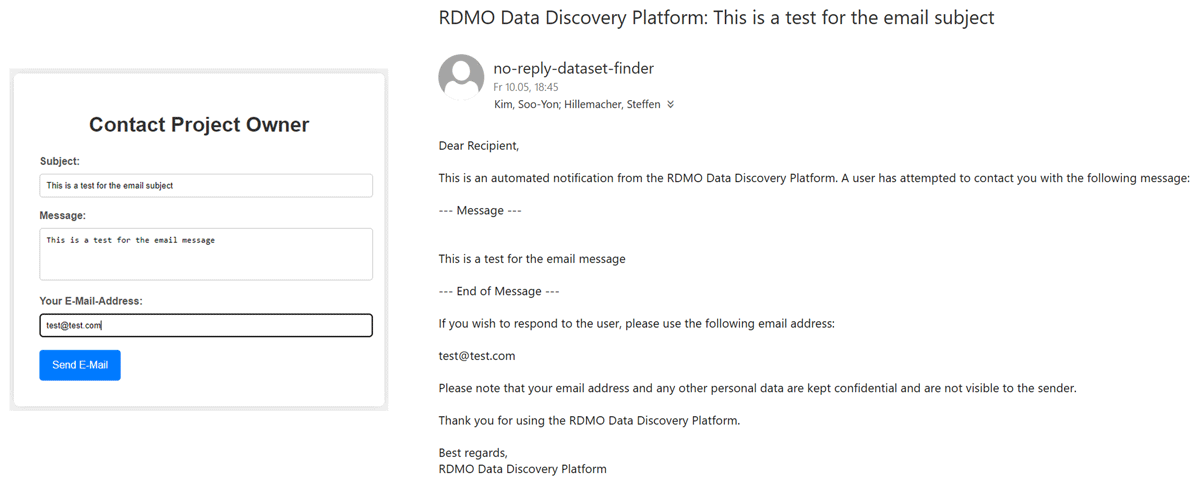Click the Your E-Mail-Address: label
The image size is (1200, 486).
coord(91,301)
